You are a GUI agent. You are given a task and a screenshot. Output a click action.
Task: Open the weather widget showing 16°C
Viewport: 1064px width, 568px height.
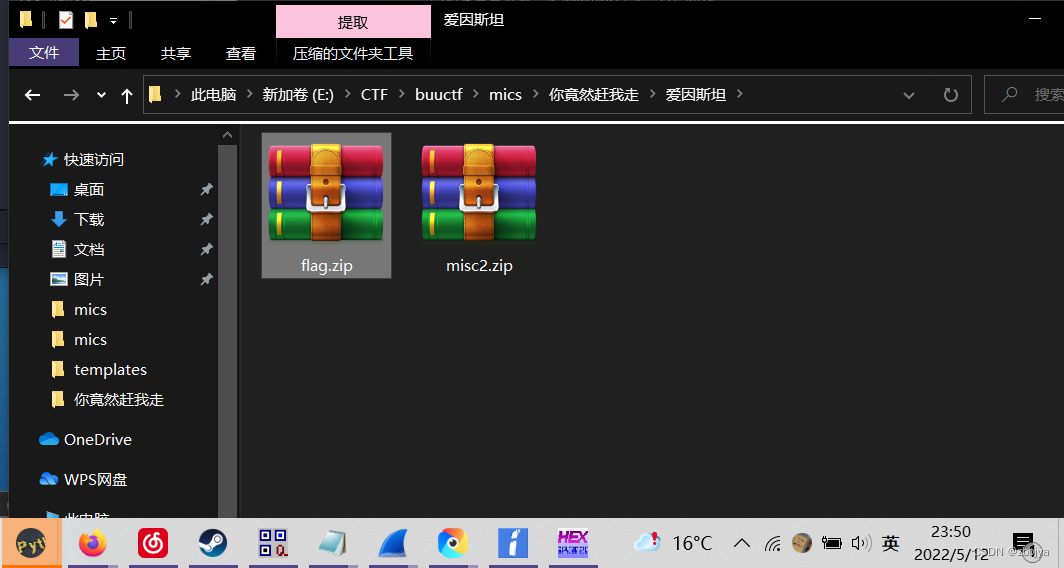(x=673, y=543)
